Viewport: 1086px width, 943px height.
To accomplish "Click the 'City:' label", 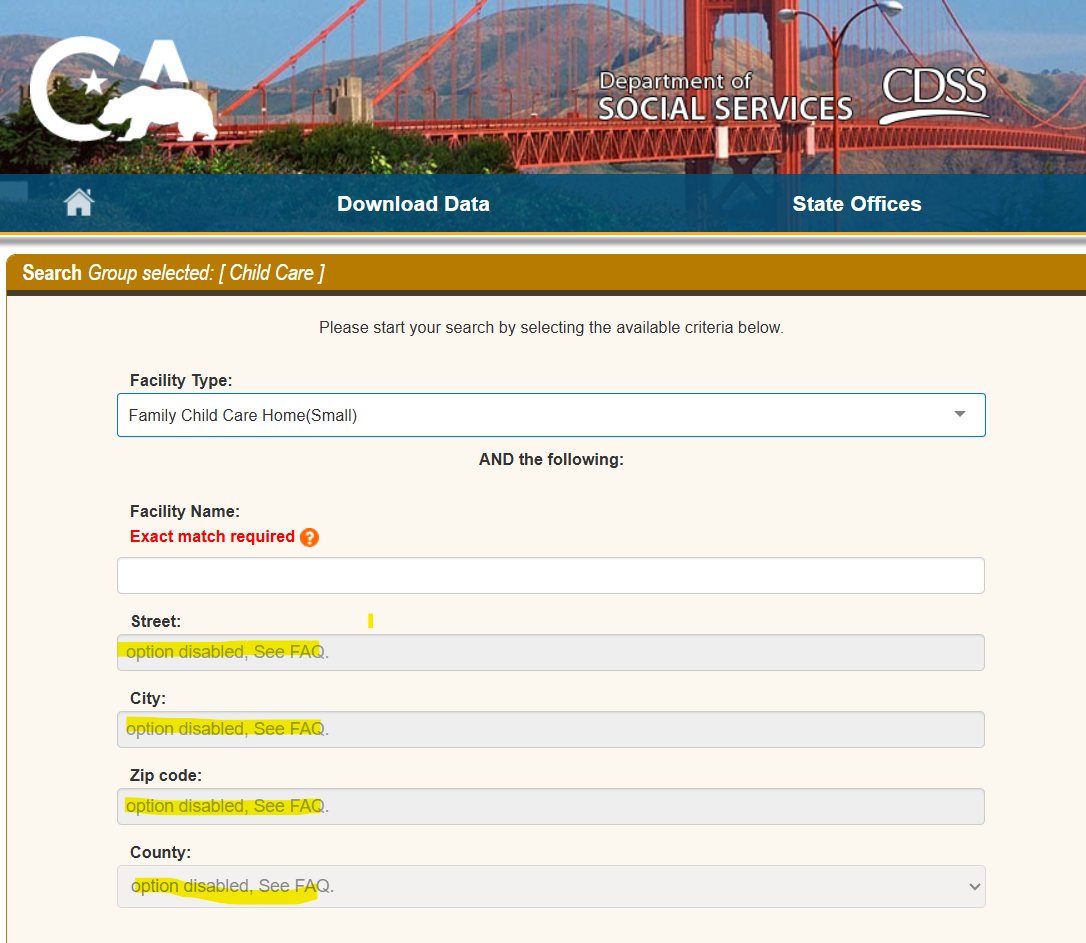I will tap(148, 698).
